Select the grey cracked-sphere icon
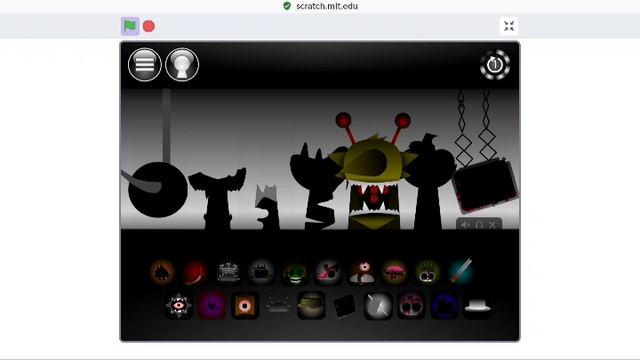The image size is (640, 360). tap(378, 305)
